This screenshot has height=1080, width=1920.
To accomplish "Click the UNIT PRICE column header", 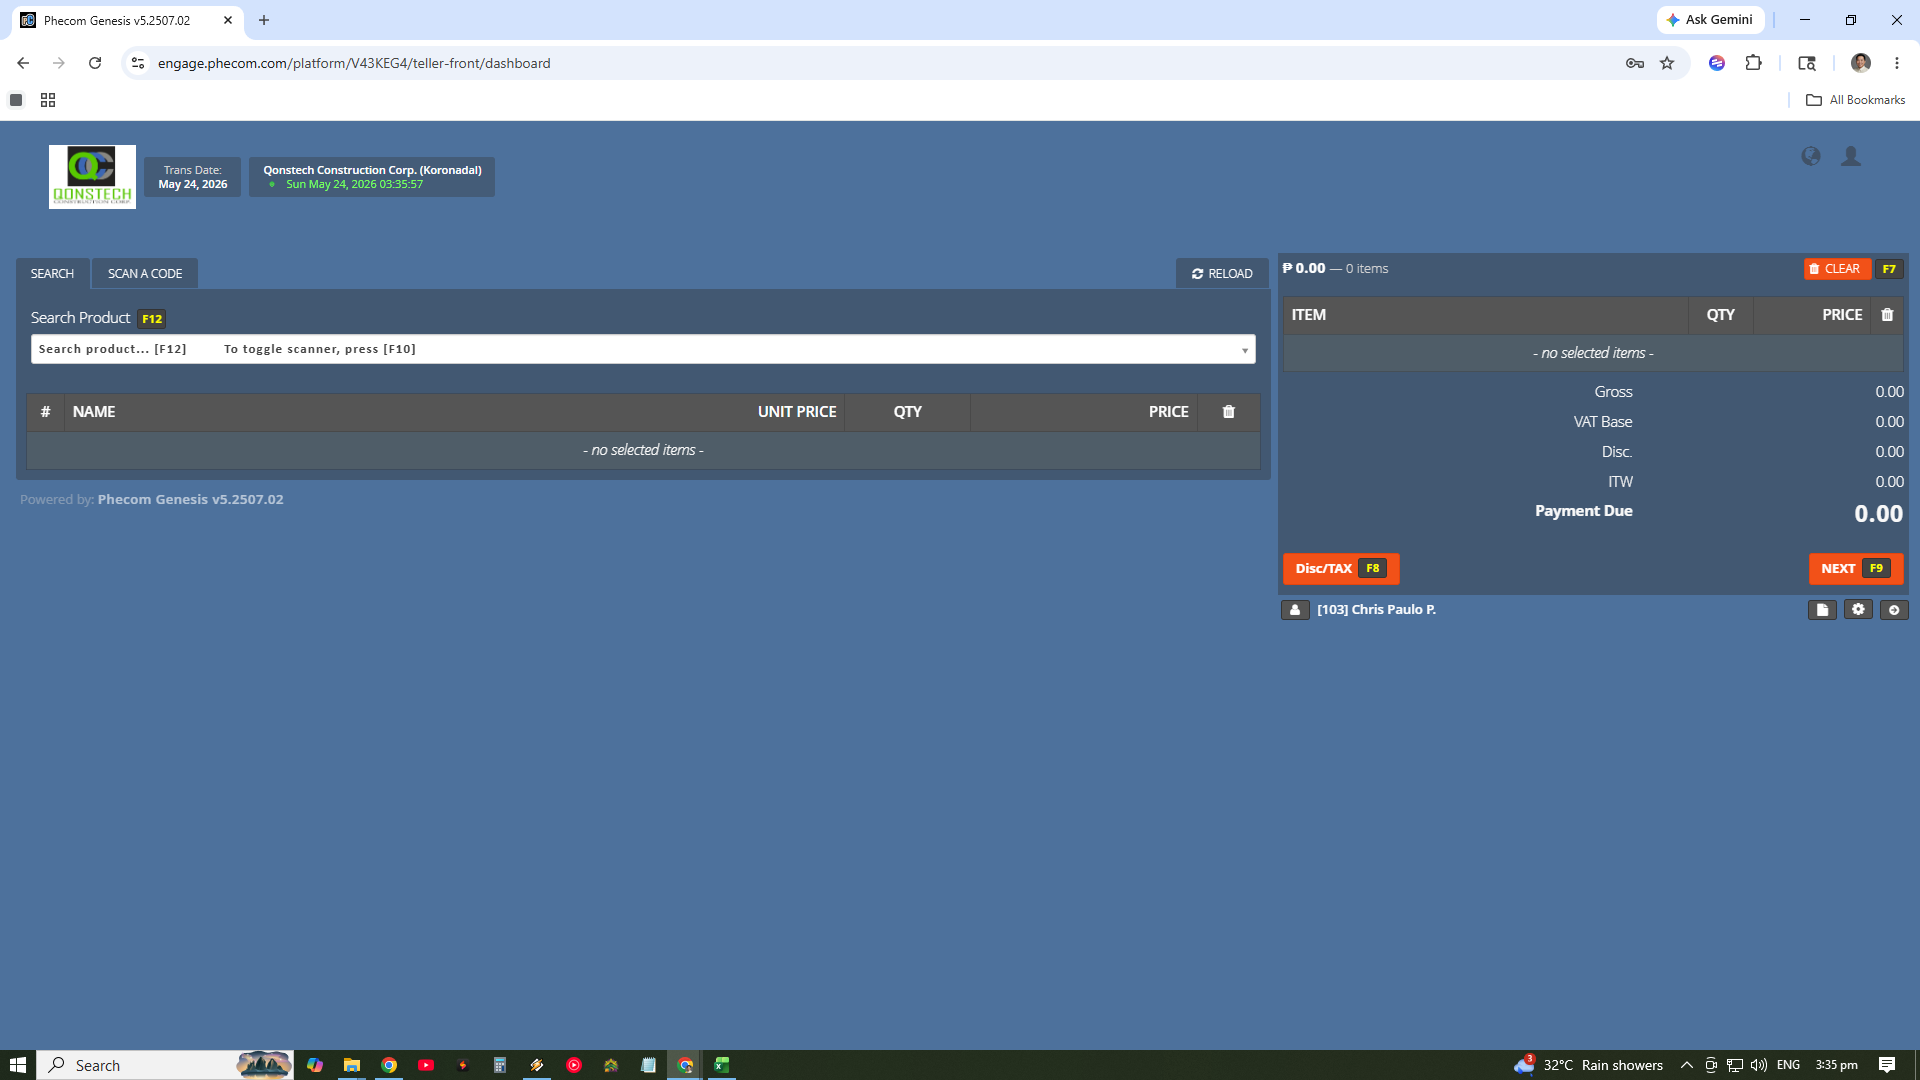I will (x=797, y=412).
